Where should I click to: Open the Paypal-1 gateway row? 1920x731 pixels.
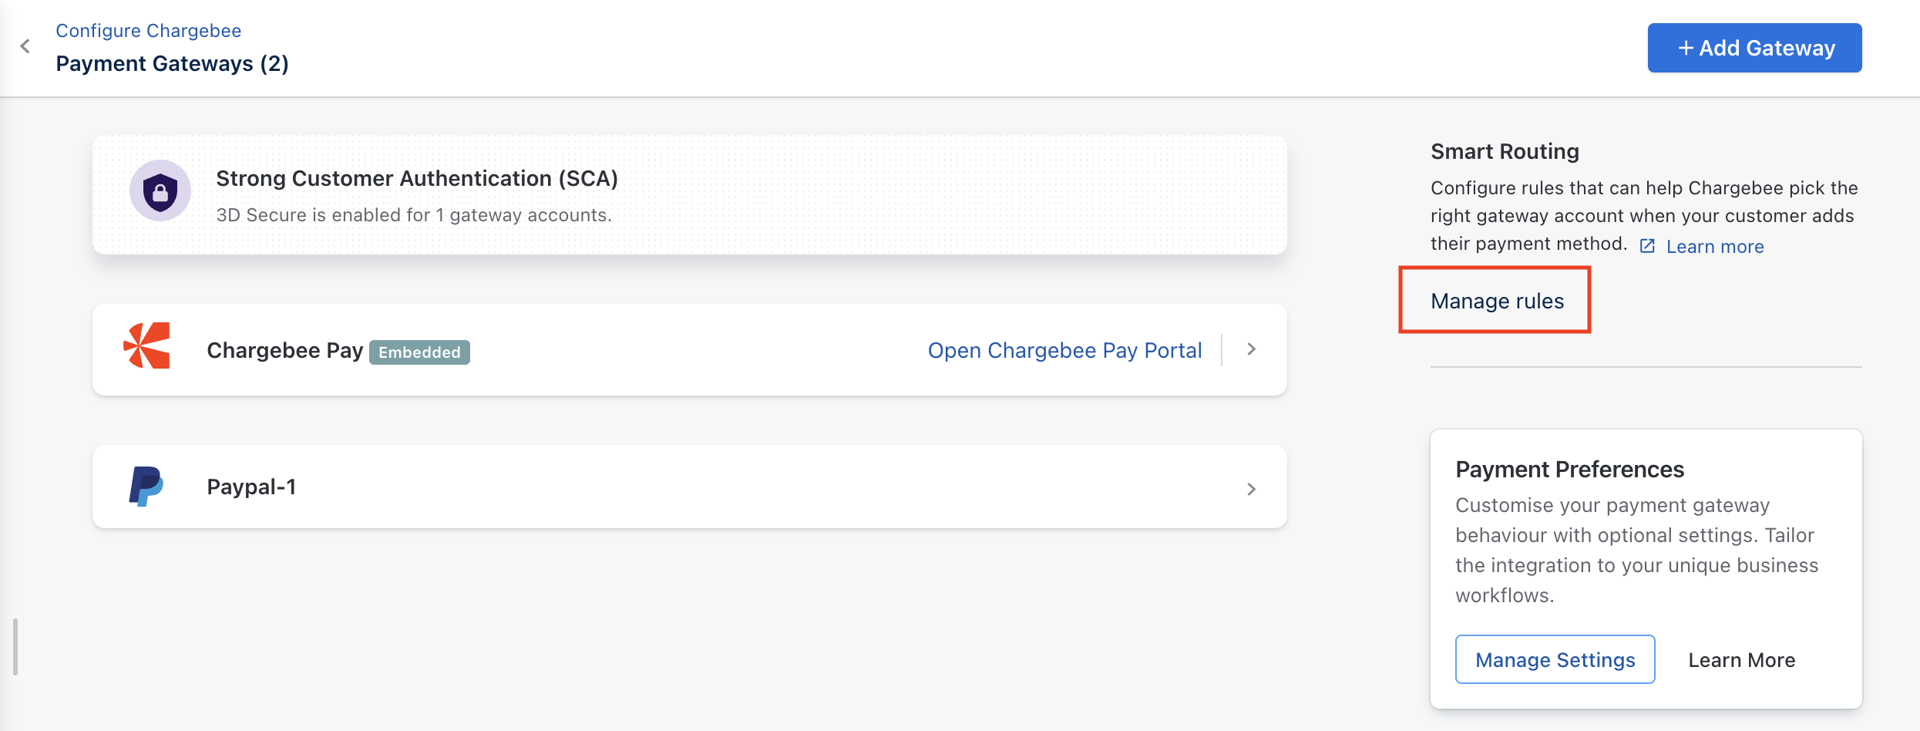[689, 487]
